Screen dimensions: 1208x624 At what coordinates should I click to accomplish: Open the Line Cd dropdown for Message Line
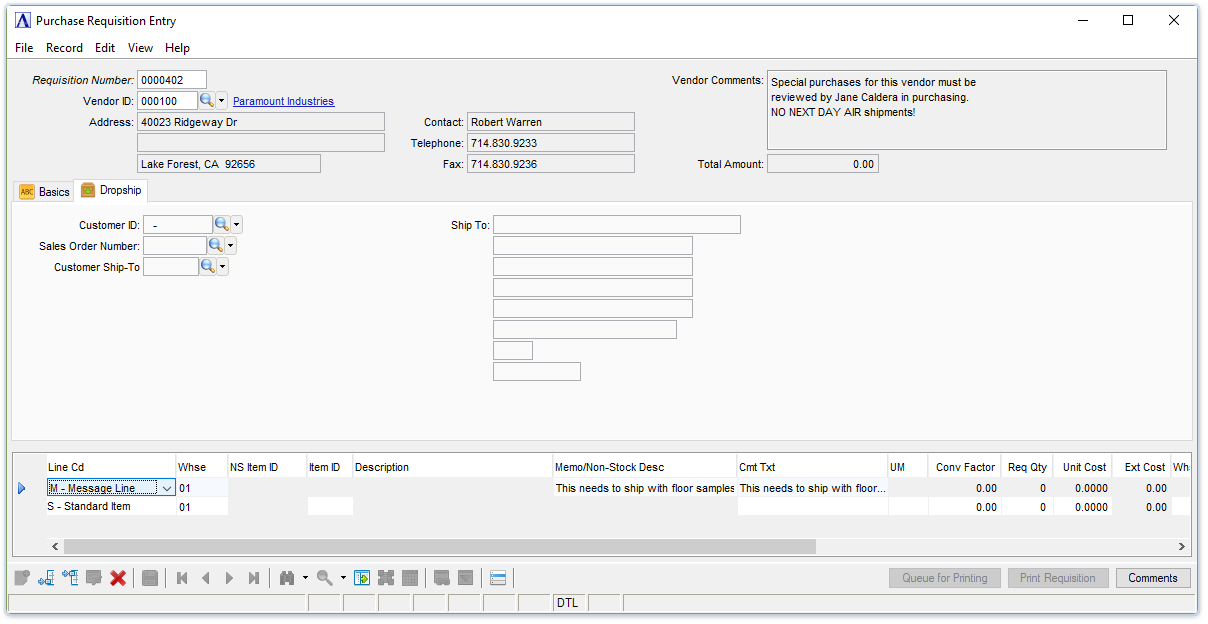pyautogui.click(x=166, y=488)
